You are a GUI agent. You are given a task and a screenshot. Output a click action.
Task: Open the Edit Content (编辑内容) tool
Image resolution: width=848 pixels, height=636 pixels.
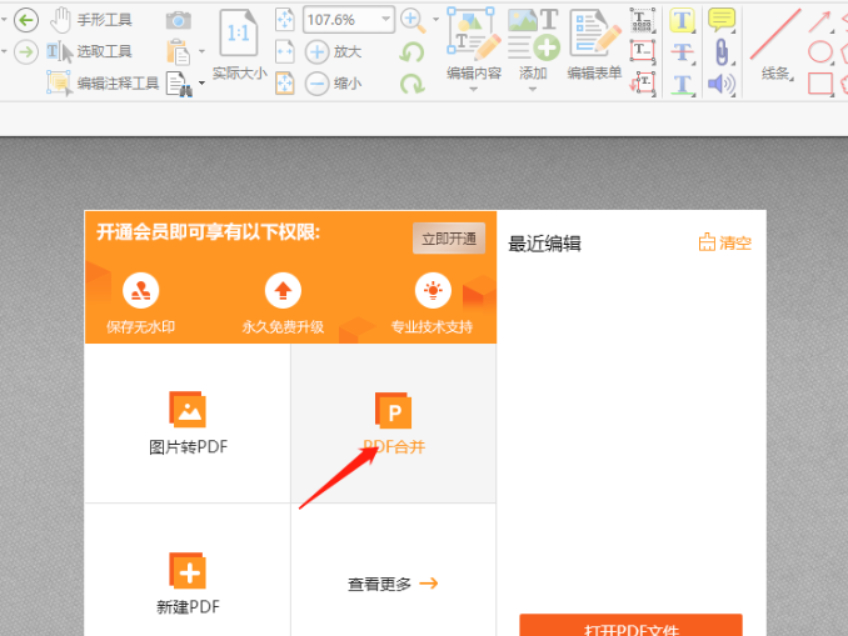pos(474,44)
